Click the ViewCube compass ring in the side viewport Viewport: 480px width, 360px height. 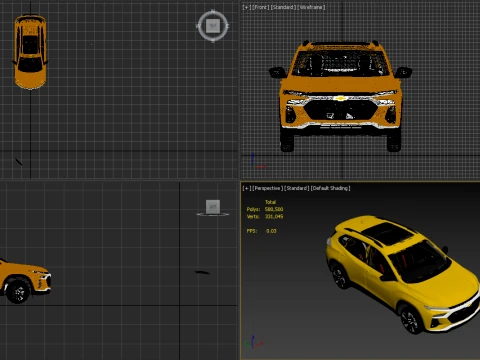pyautogui.click(x=213, y=214)
